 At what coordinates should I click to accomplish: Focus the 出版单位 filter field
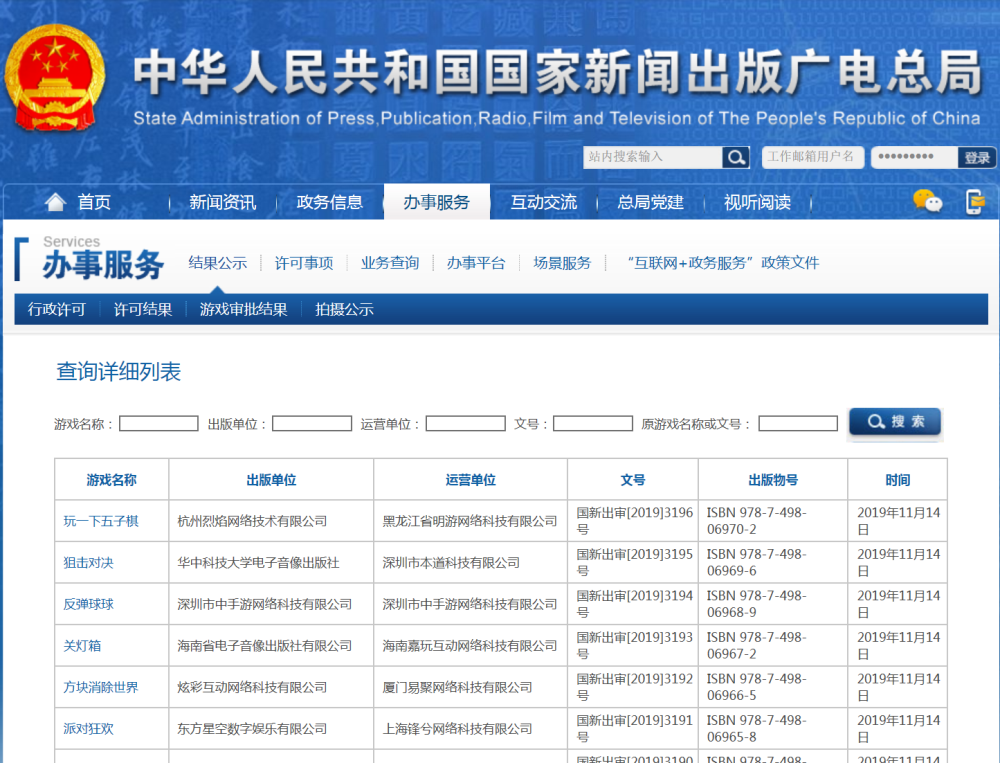click(x=312, y=424)
